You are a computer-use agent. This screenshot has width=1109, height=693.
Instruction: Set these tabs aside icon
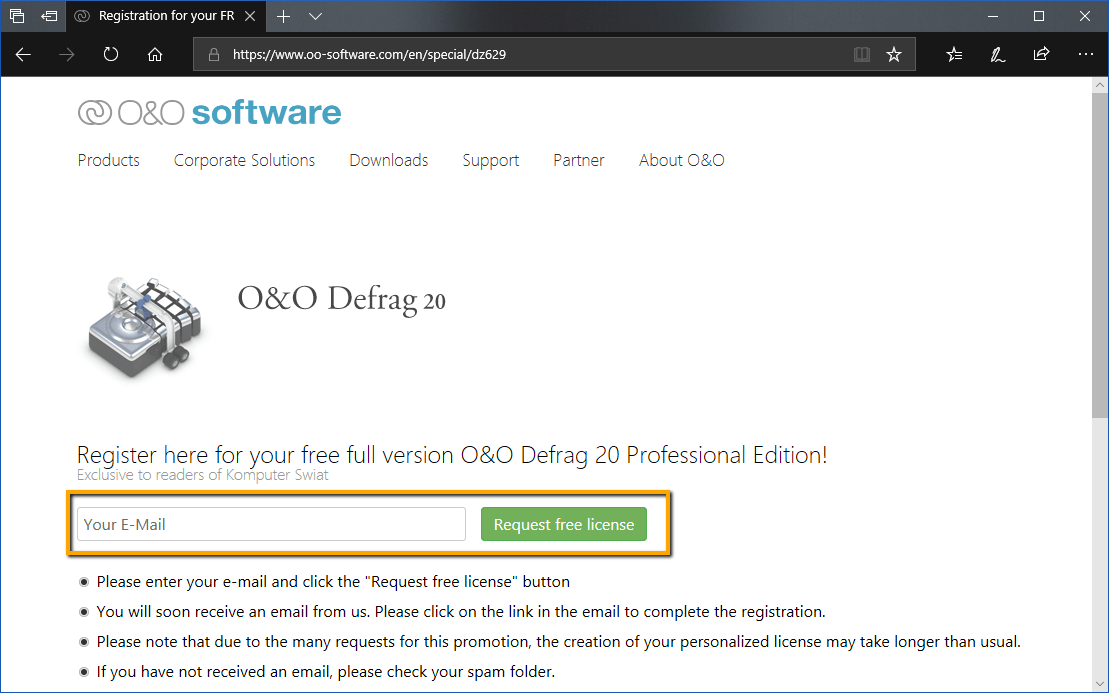49,16
